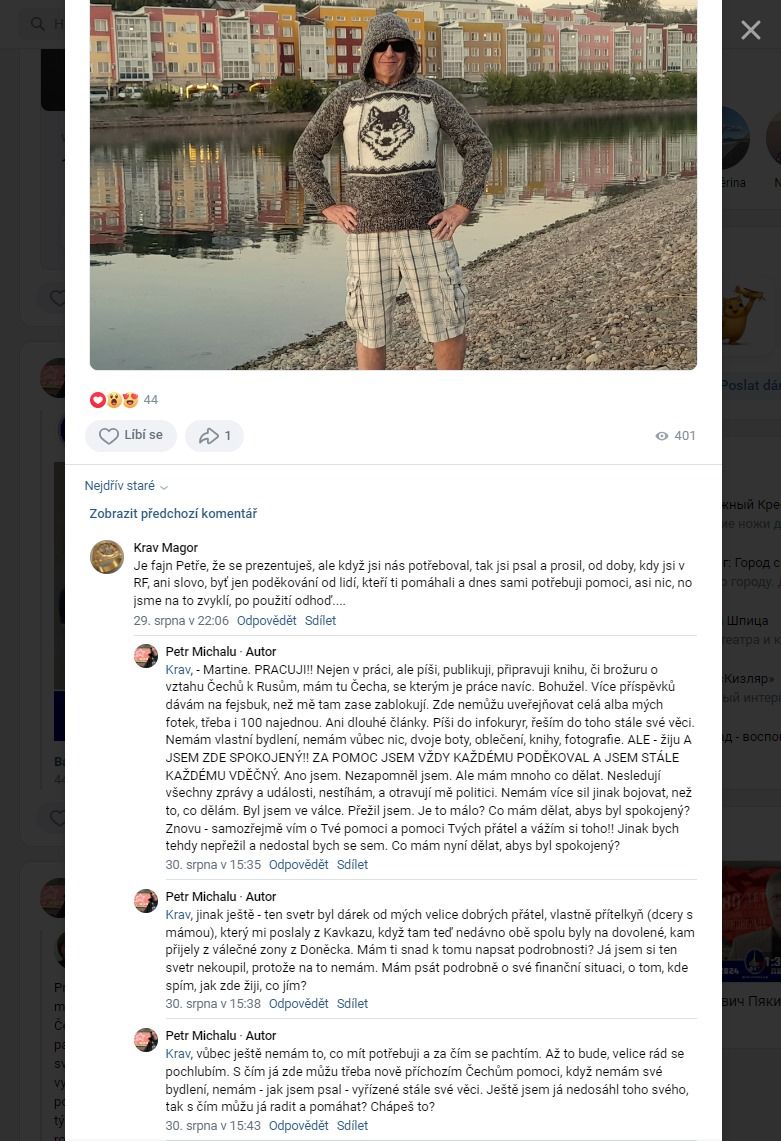781x1141 pixels.
Task: Expand the Nejdřív staré sorting dropdown
Action: pos(126,485)
